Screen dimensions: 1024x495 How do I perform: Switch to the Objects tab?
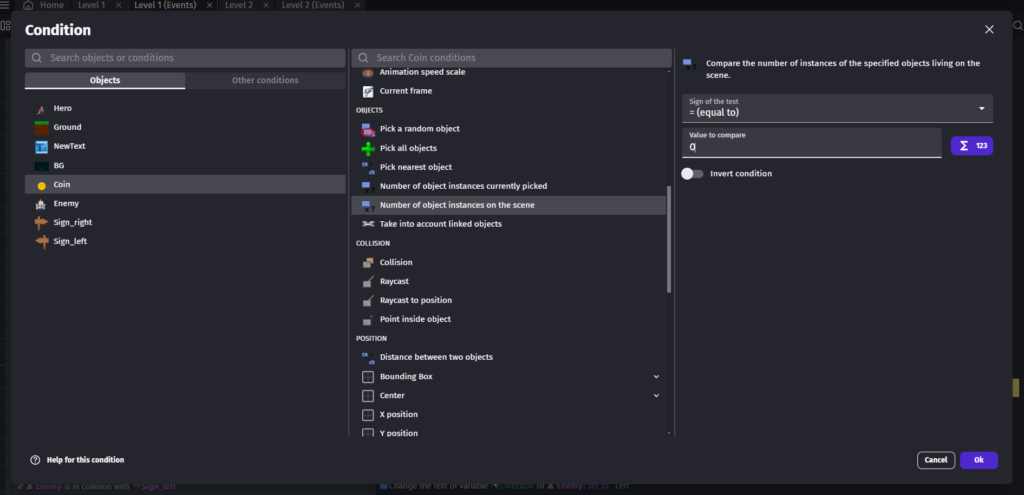click(105, 80)
